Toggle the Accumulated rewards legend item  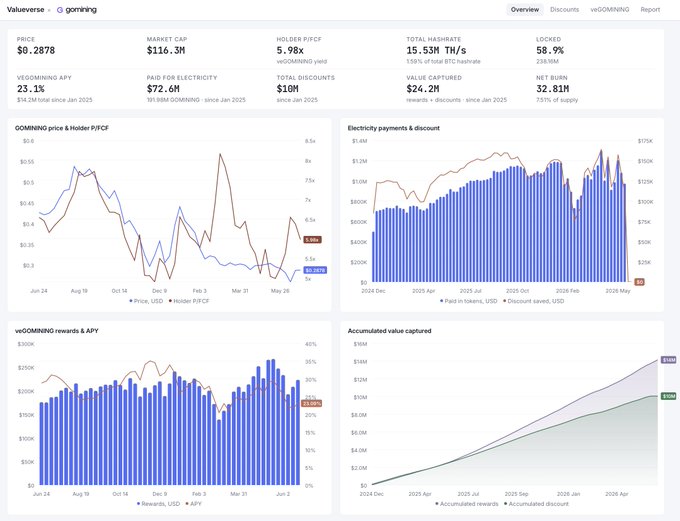click(x=467, y=504)
